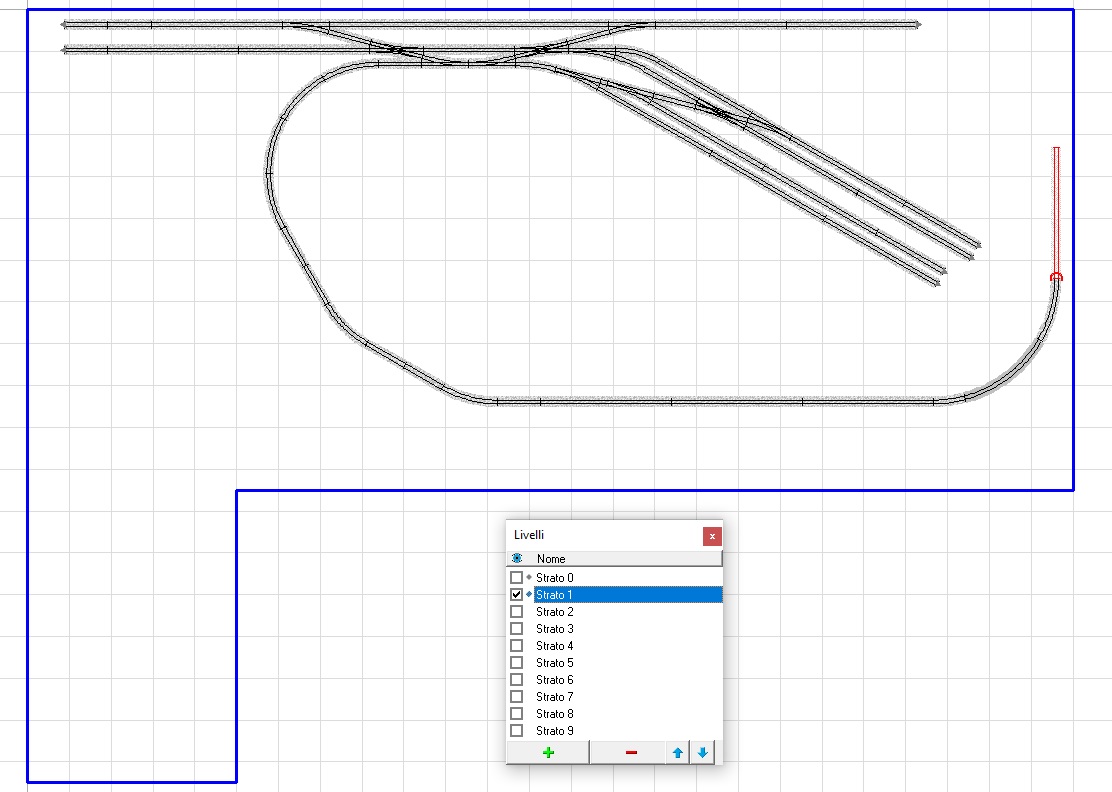Click the red connector at the track end

[1056, 277]
